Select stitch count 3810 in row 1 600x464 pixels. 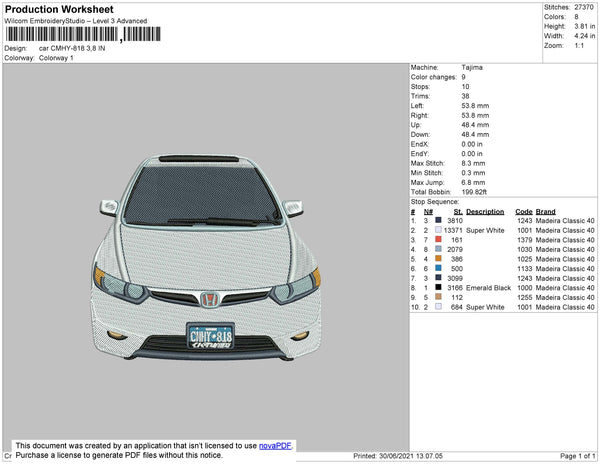tap(455, 221)
